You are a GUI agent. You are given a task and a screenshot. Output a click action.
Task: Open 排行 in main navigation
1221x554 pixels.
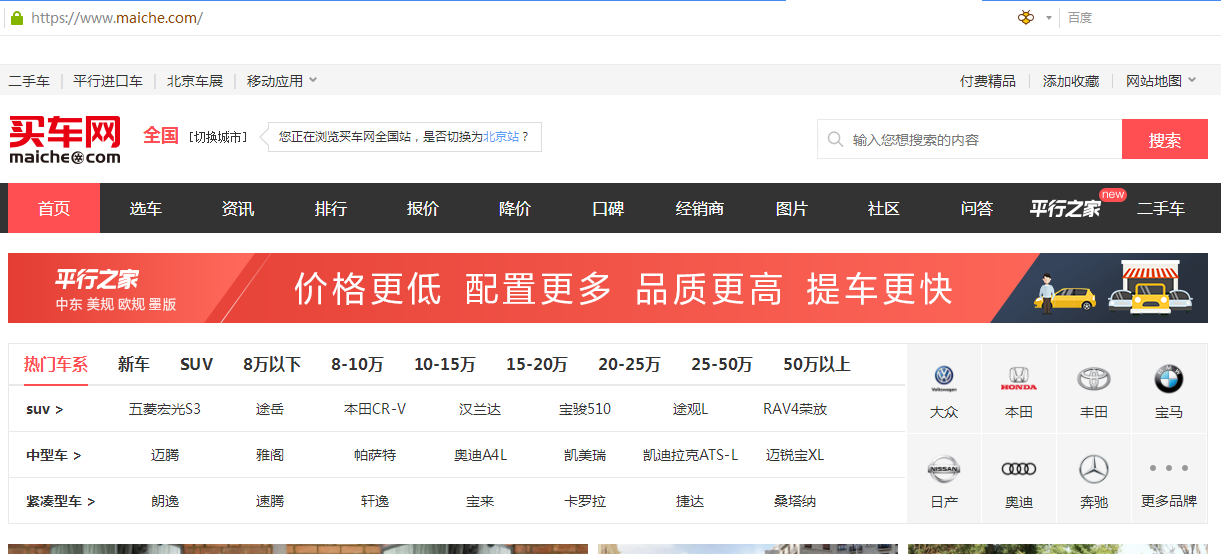(x=331, y=208)
